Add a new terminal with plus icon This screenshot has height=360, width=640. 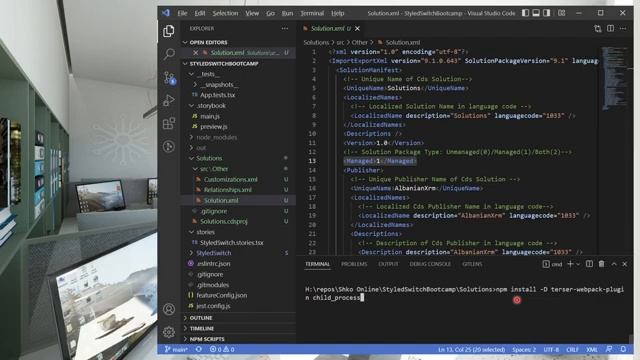570,264
